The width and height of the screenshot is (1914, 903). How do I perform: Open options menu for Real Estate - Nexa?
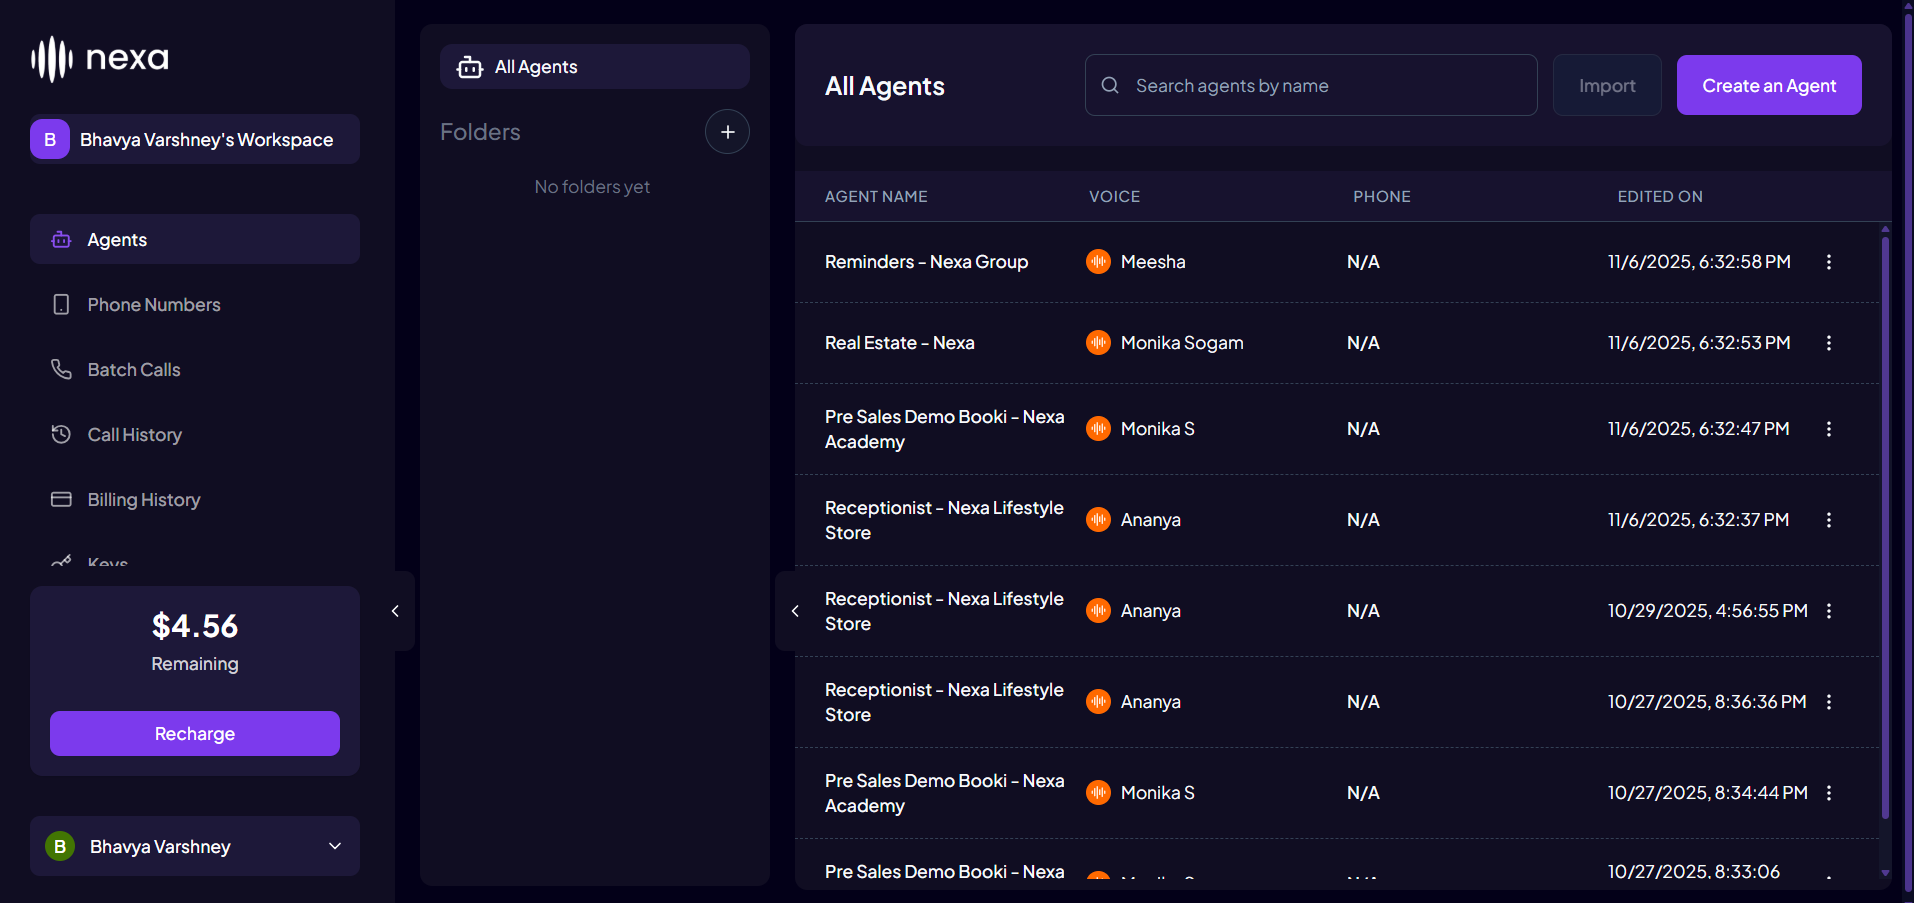[x=1829, y=343]
